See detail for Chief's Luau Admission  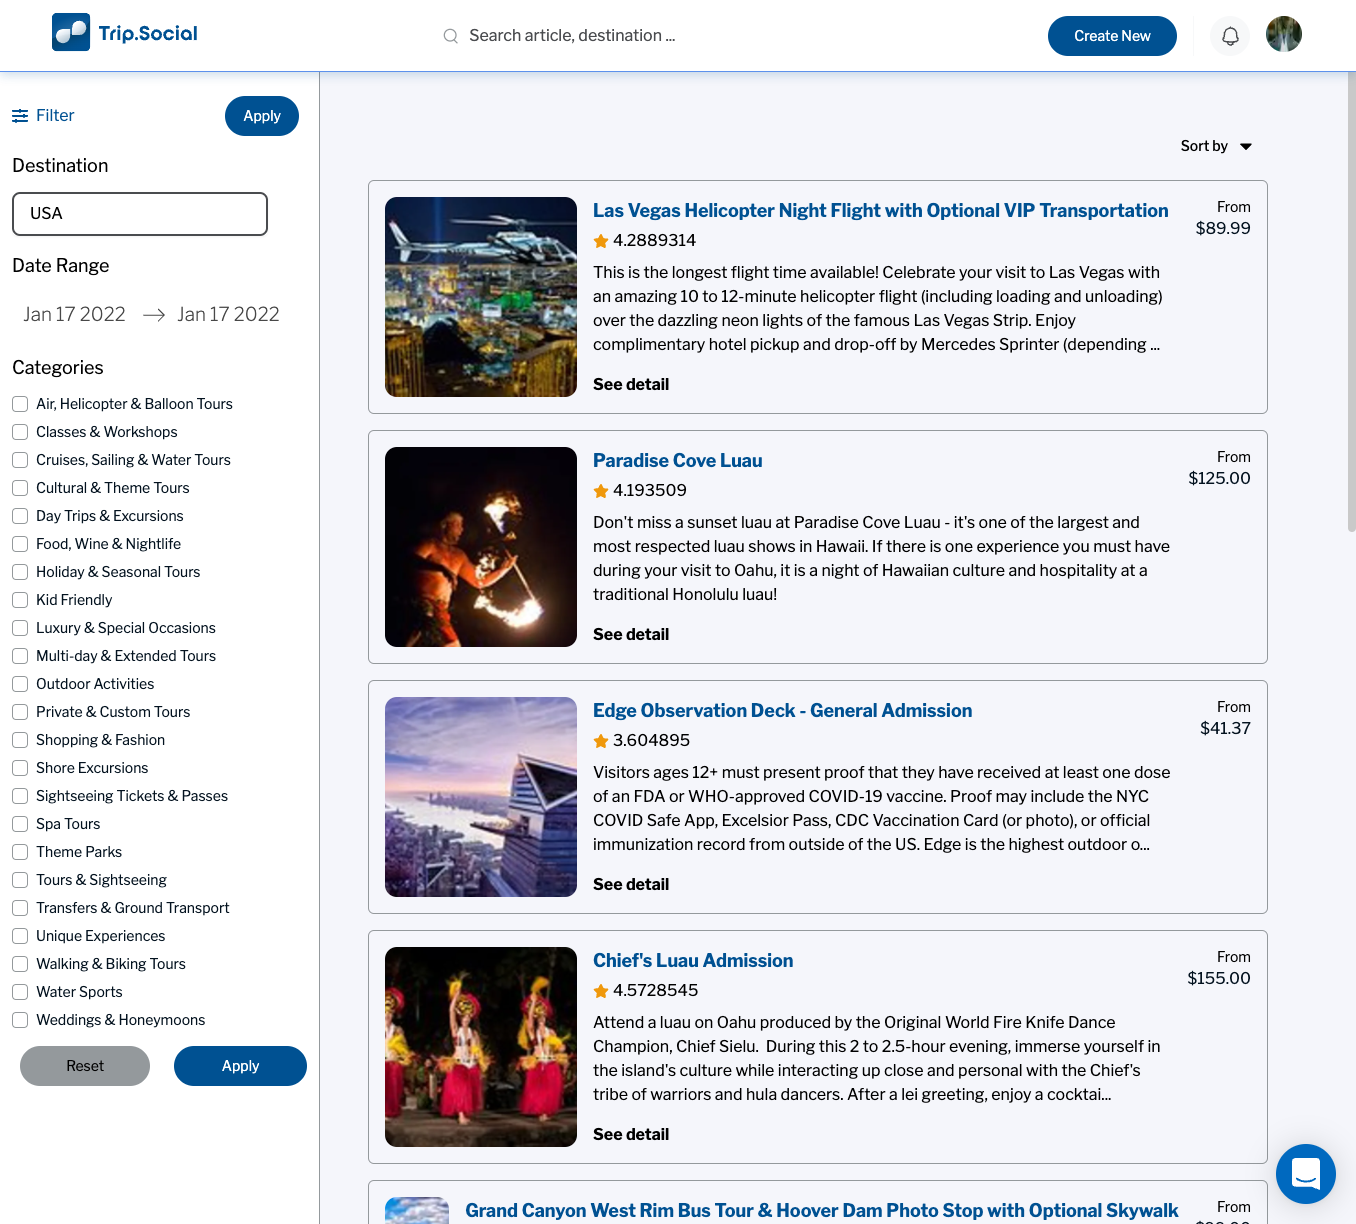pyautogui.click(x=631, y=1135)
